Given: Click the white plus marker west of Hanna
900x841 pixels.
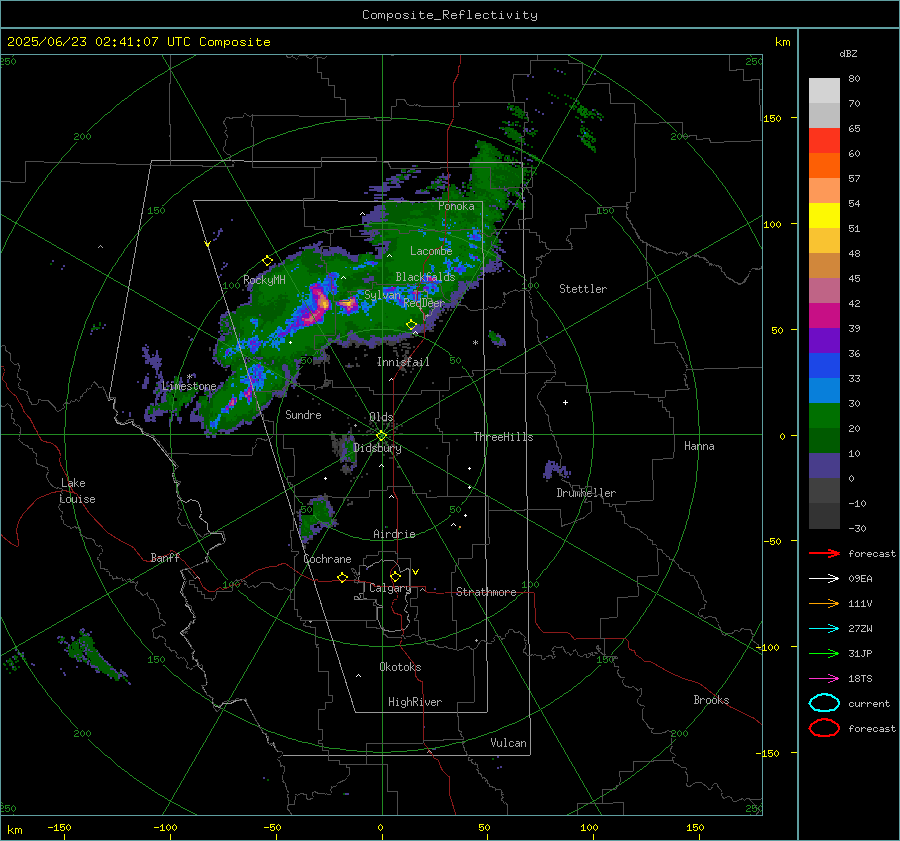Looking at the screenshot, I should [x=565, y=402].
